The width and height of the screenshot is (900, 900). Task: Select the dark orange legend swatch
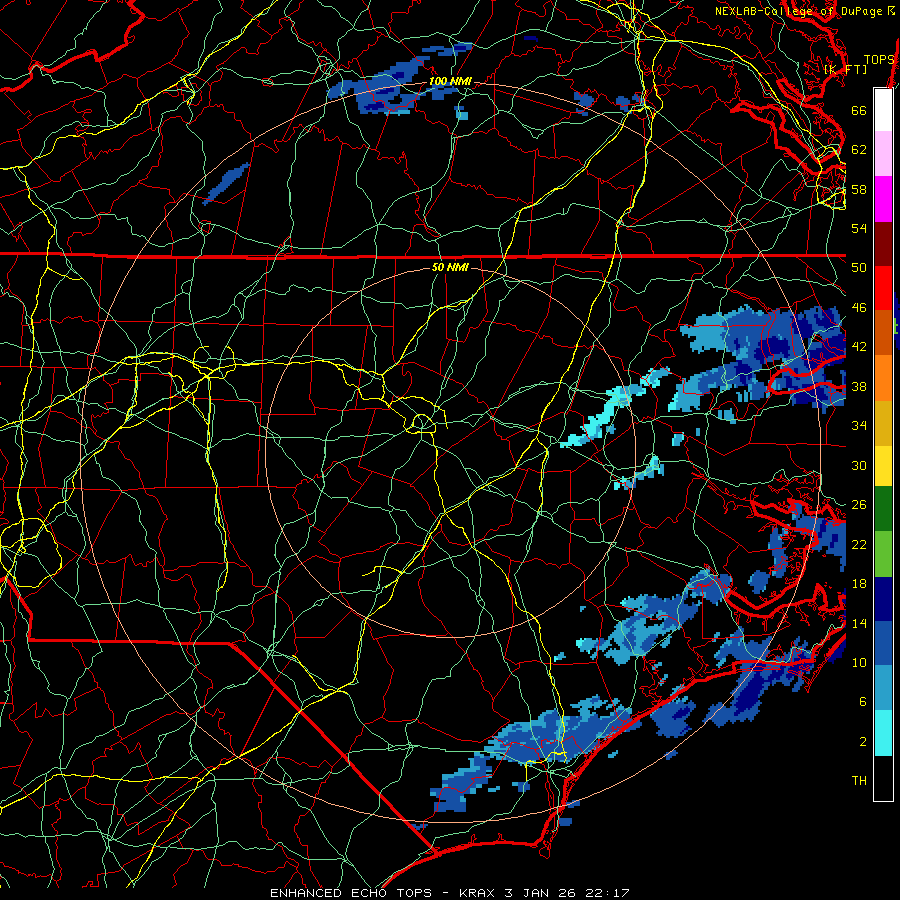pyautogui.click(x=883, y=332)
